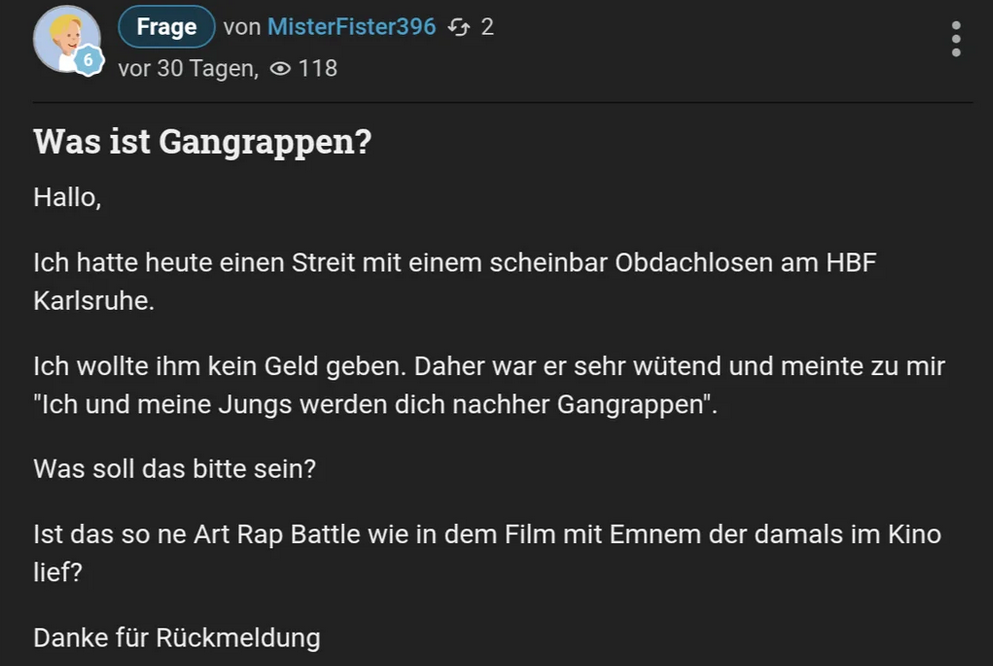
Task: Click the 118 view count
Action: tap(317, 69)
